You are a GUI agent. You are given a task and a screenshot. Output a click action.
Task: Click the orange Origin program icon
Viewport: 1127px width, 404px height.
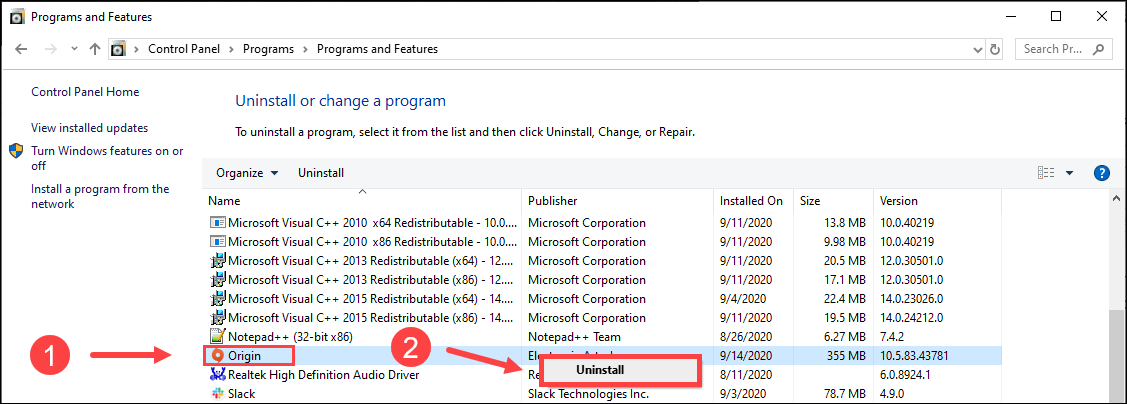pyautogui.click(x=216, y=354)
